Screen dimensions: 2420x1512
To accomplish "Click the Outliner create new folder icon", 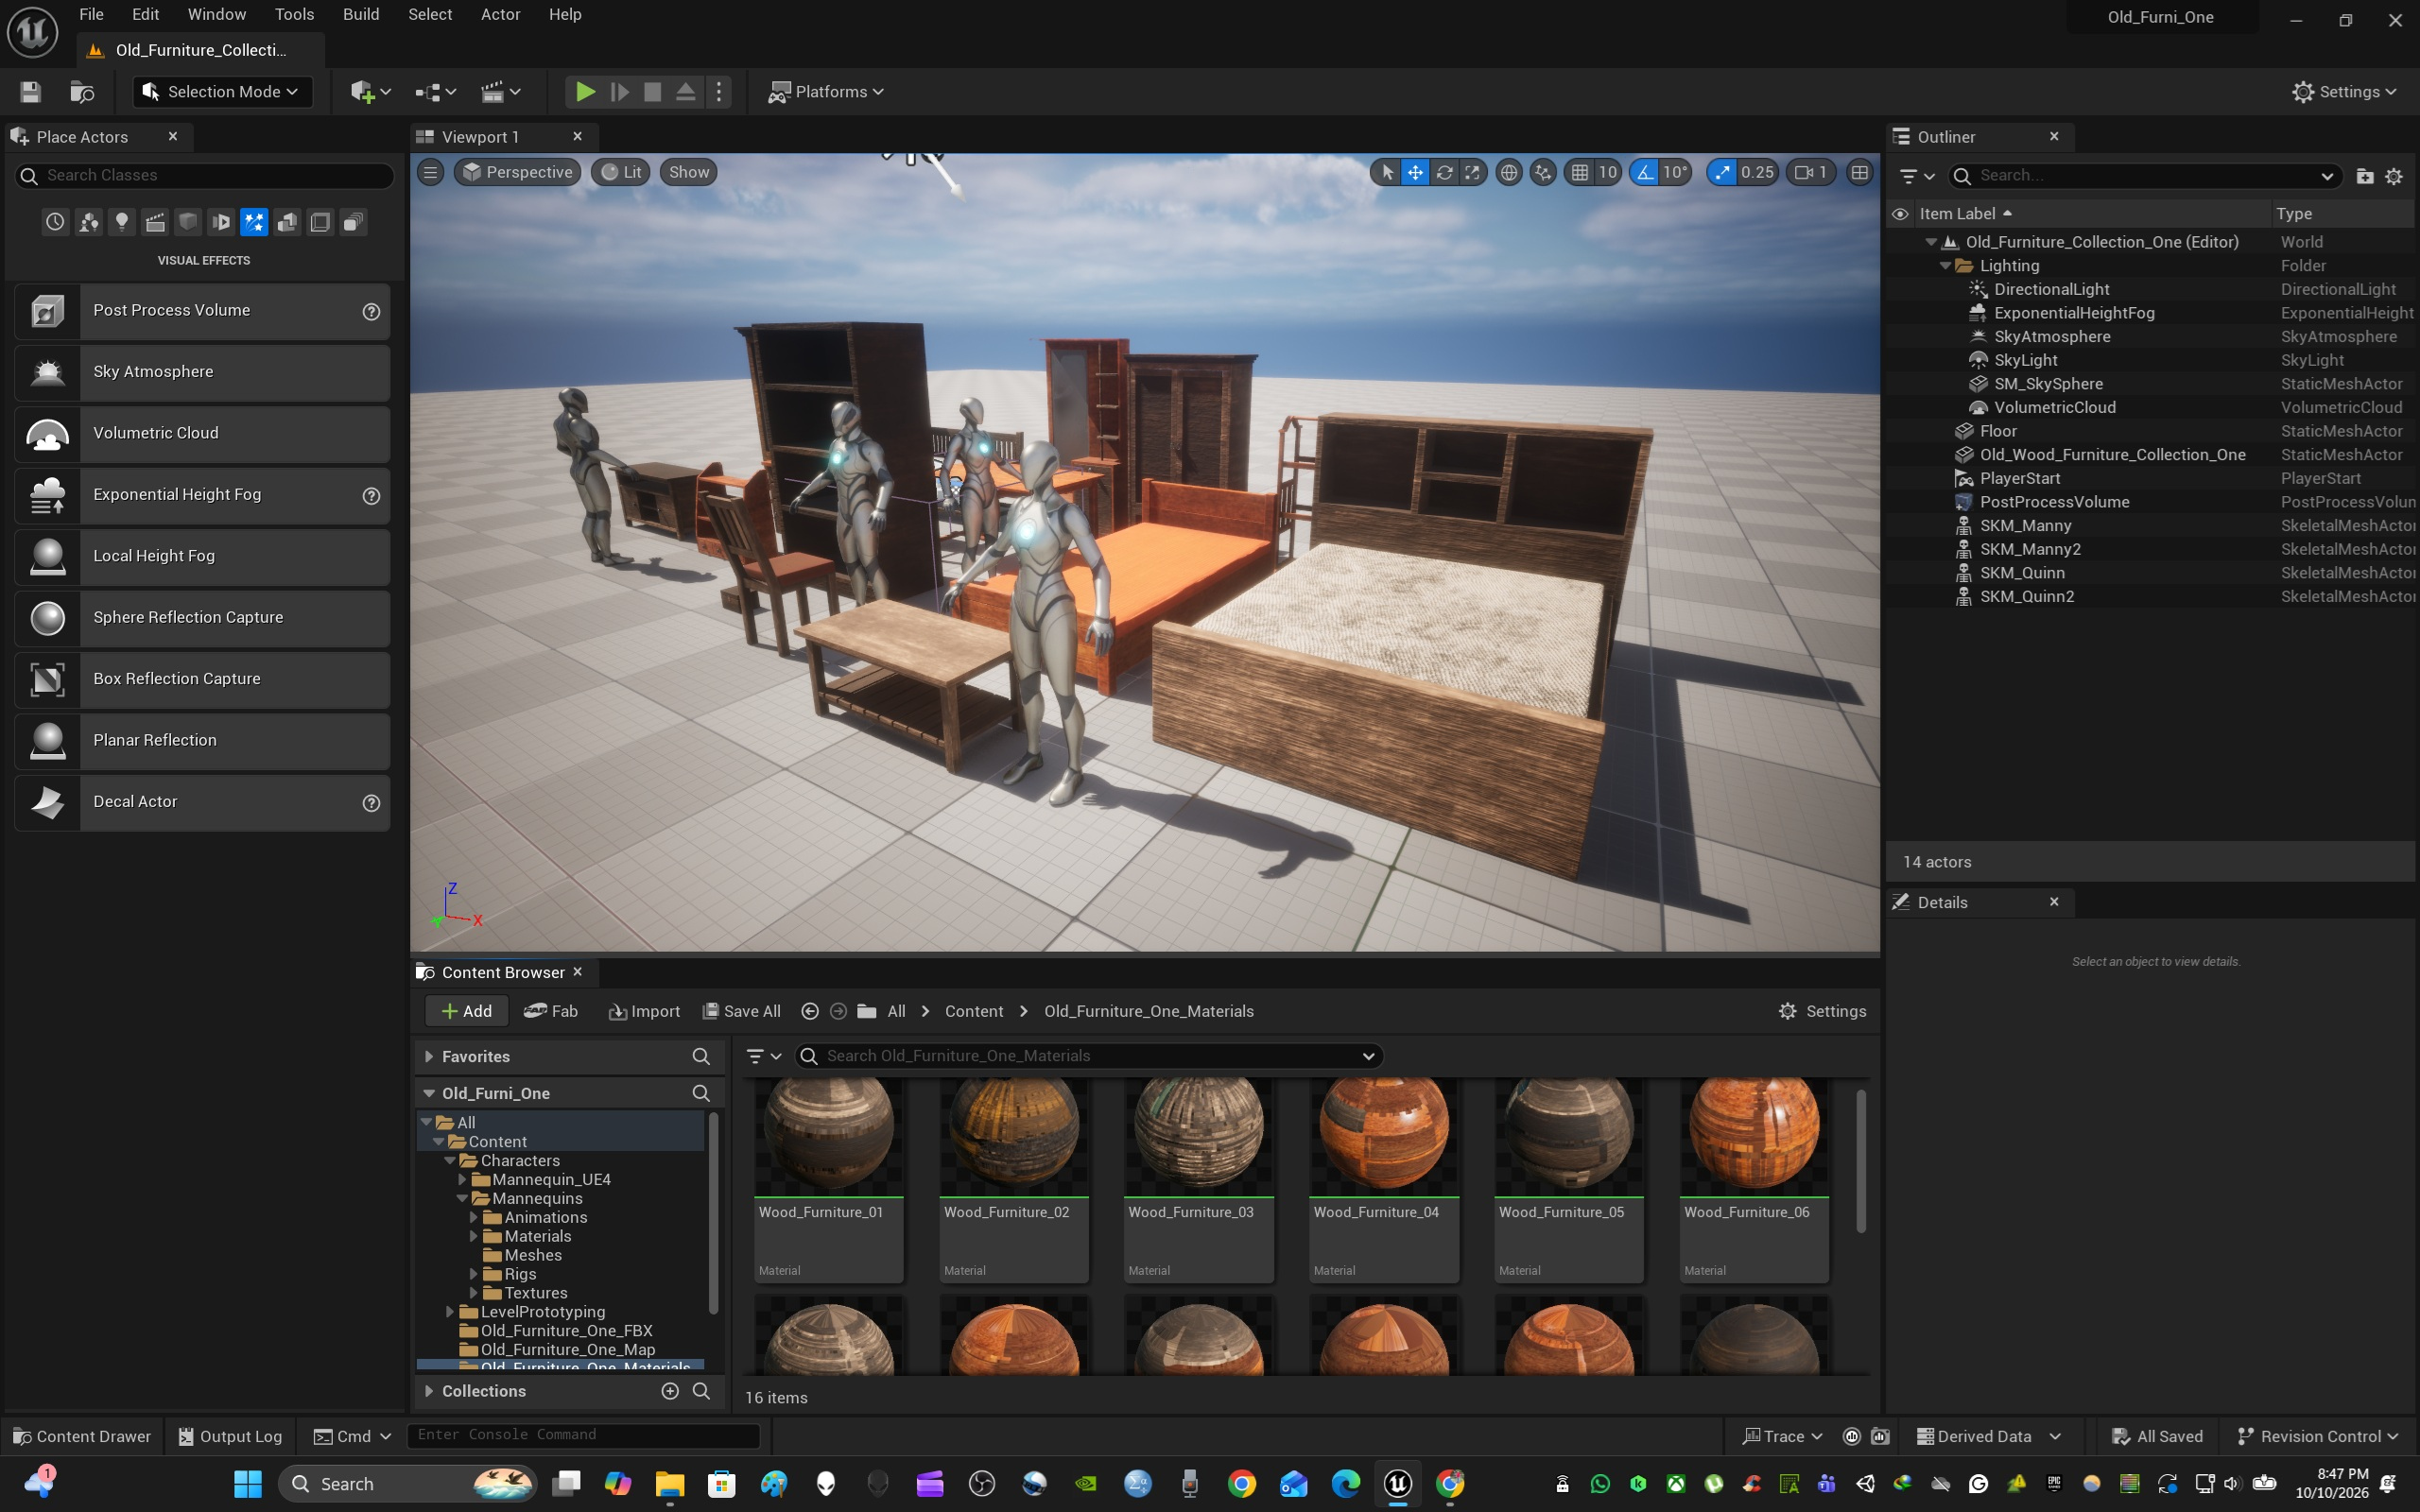I will pos(2365,176).
